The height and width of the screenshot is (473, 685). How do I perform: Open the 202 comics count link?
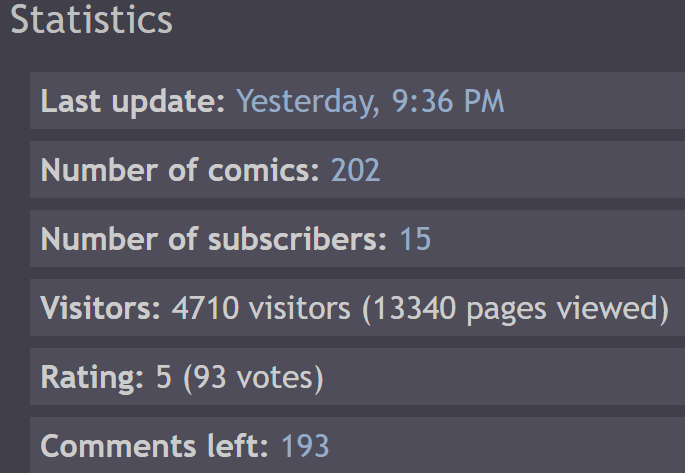click(x=355, y=170)
